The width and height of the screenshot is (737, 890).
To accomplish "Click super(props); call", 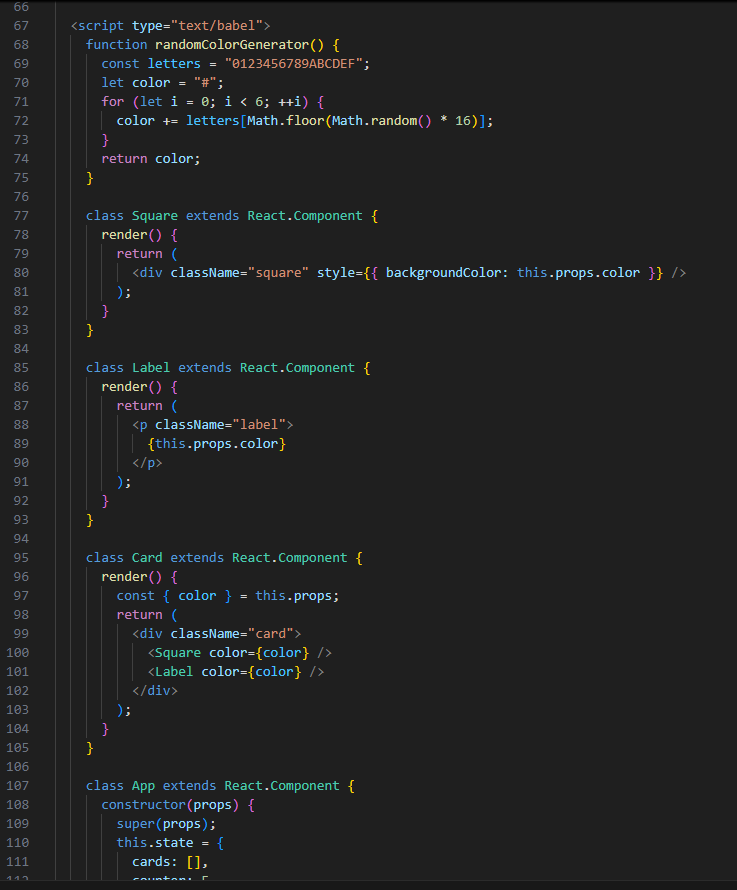I will [166, 824].
